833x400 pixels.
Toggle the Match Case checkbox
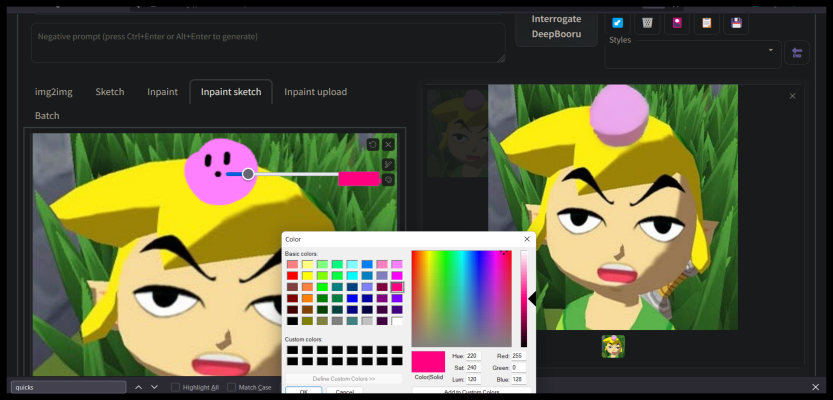(231, 387)
